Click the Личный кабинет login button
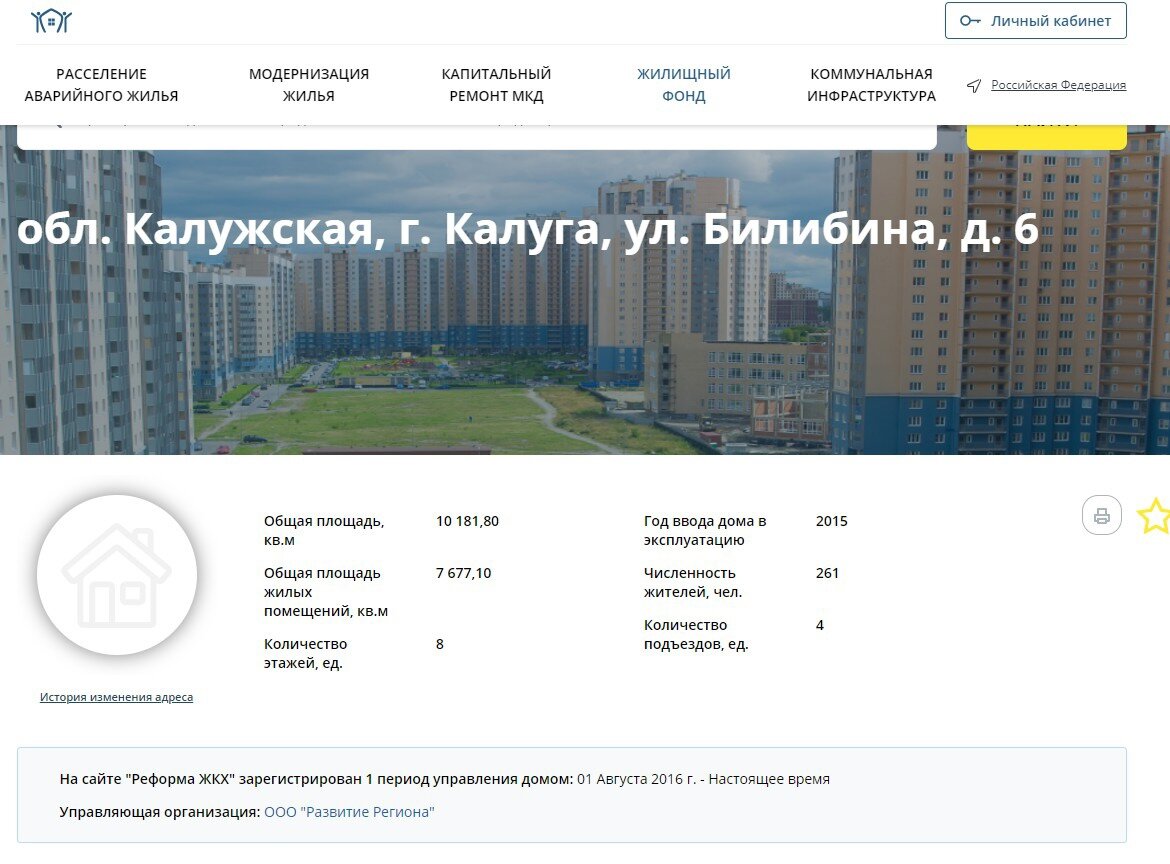 click(x=1035, y=20)
